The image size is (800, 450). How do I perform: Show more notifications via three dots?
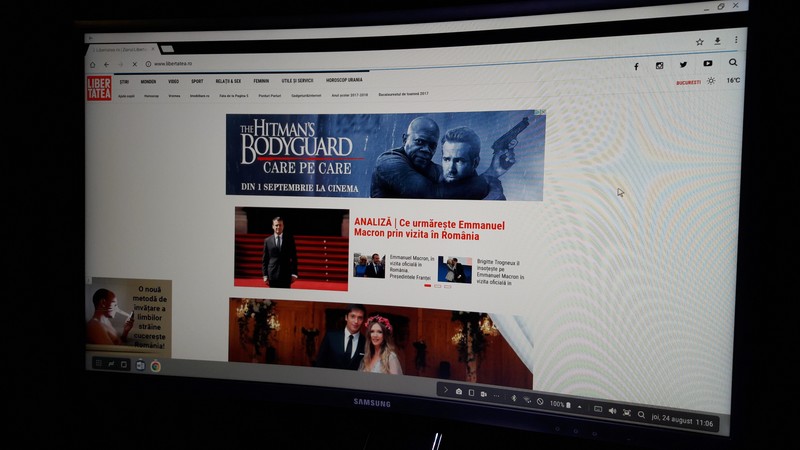[496, 395]
